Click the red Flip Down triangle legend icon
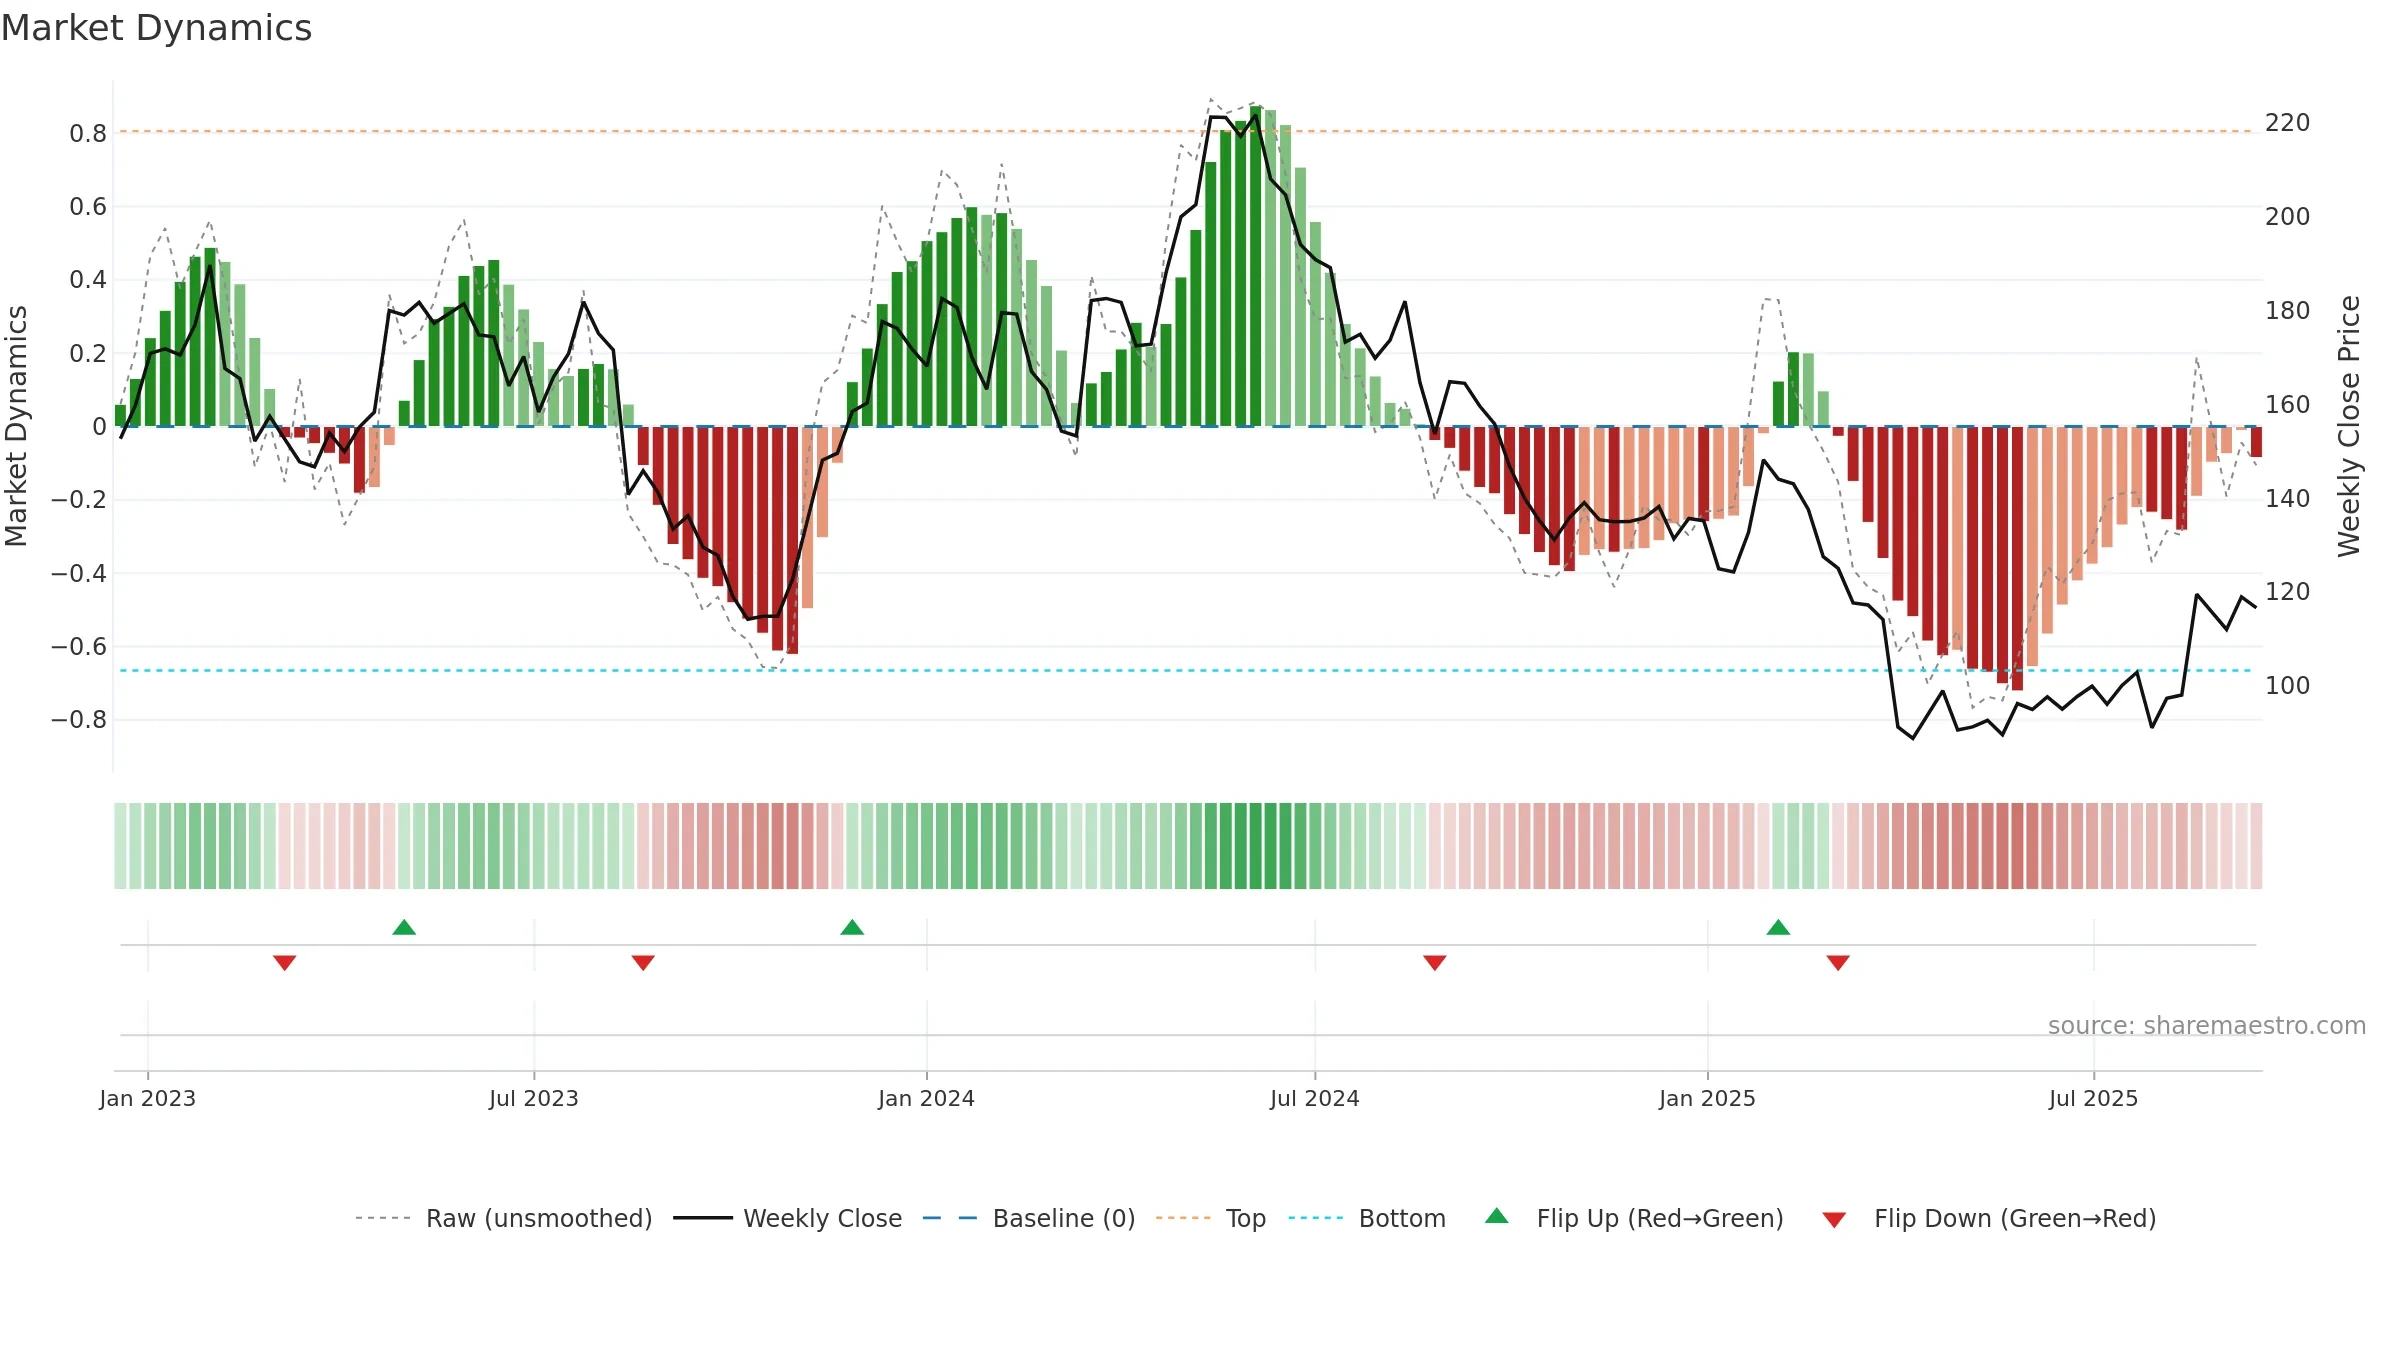Viewport: 2400px width, 1350px height. tap(1834, 1220)
